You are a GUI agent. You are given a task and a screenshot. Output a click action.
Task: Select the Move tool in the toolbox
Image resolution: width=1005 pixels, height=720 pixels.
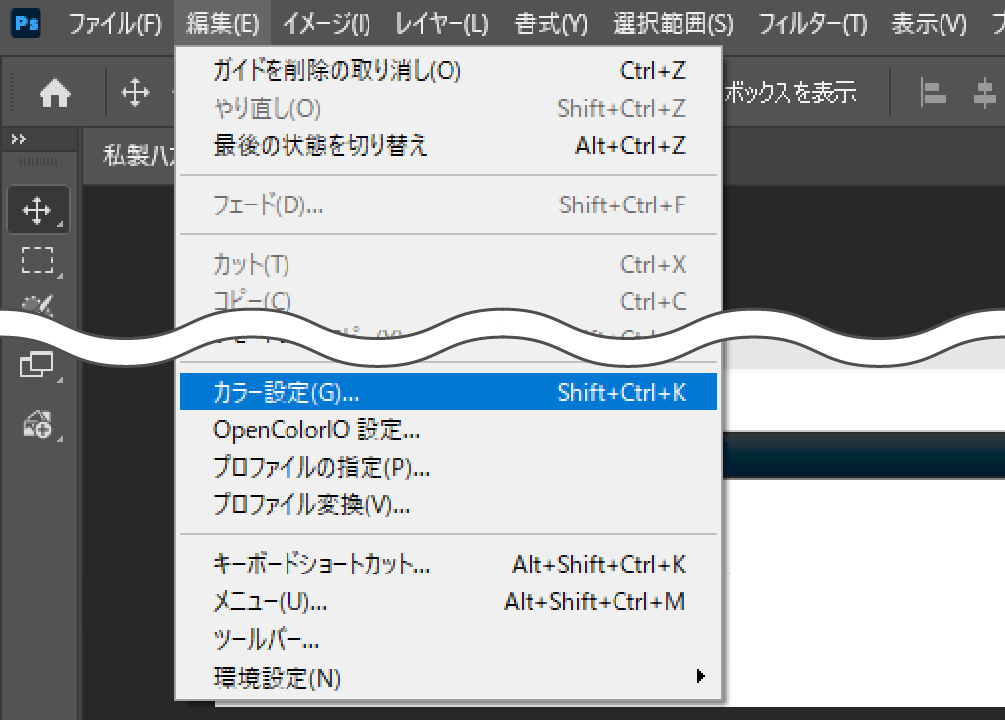[37, 210]
